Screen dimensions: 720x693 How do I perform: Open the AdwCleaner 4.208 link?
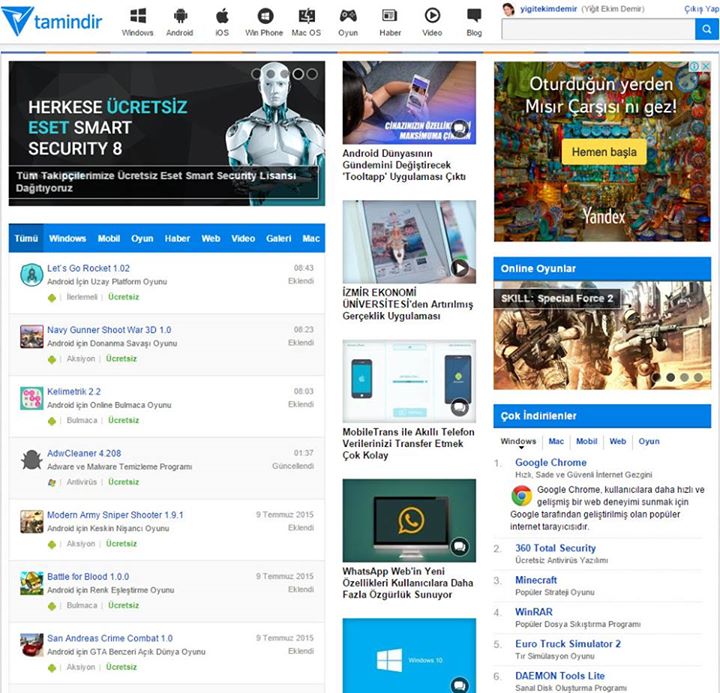tap(84, 453)
